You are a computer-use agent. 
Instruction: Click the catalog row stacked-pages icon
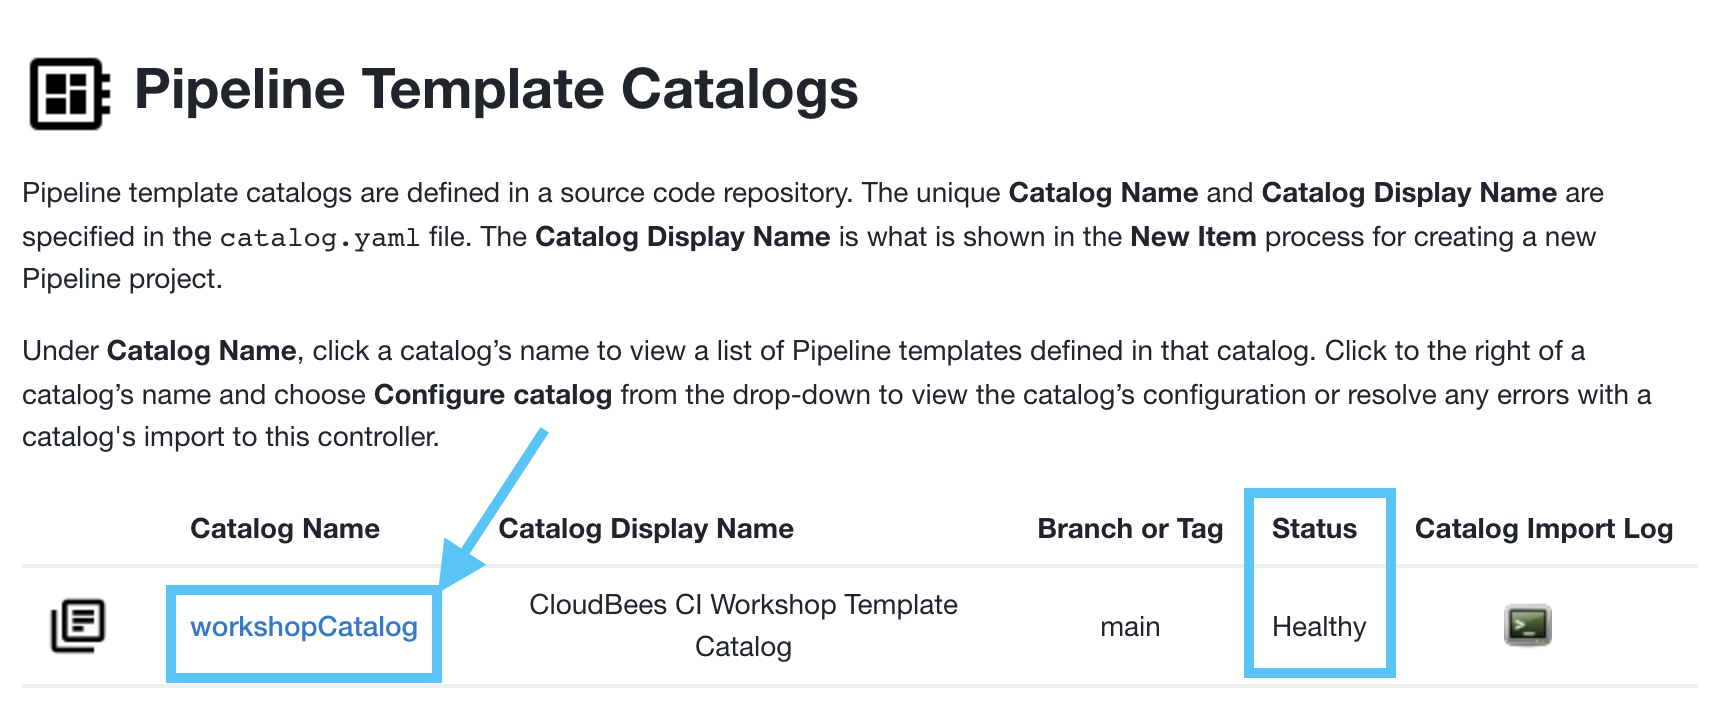[x=78, y=626]
